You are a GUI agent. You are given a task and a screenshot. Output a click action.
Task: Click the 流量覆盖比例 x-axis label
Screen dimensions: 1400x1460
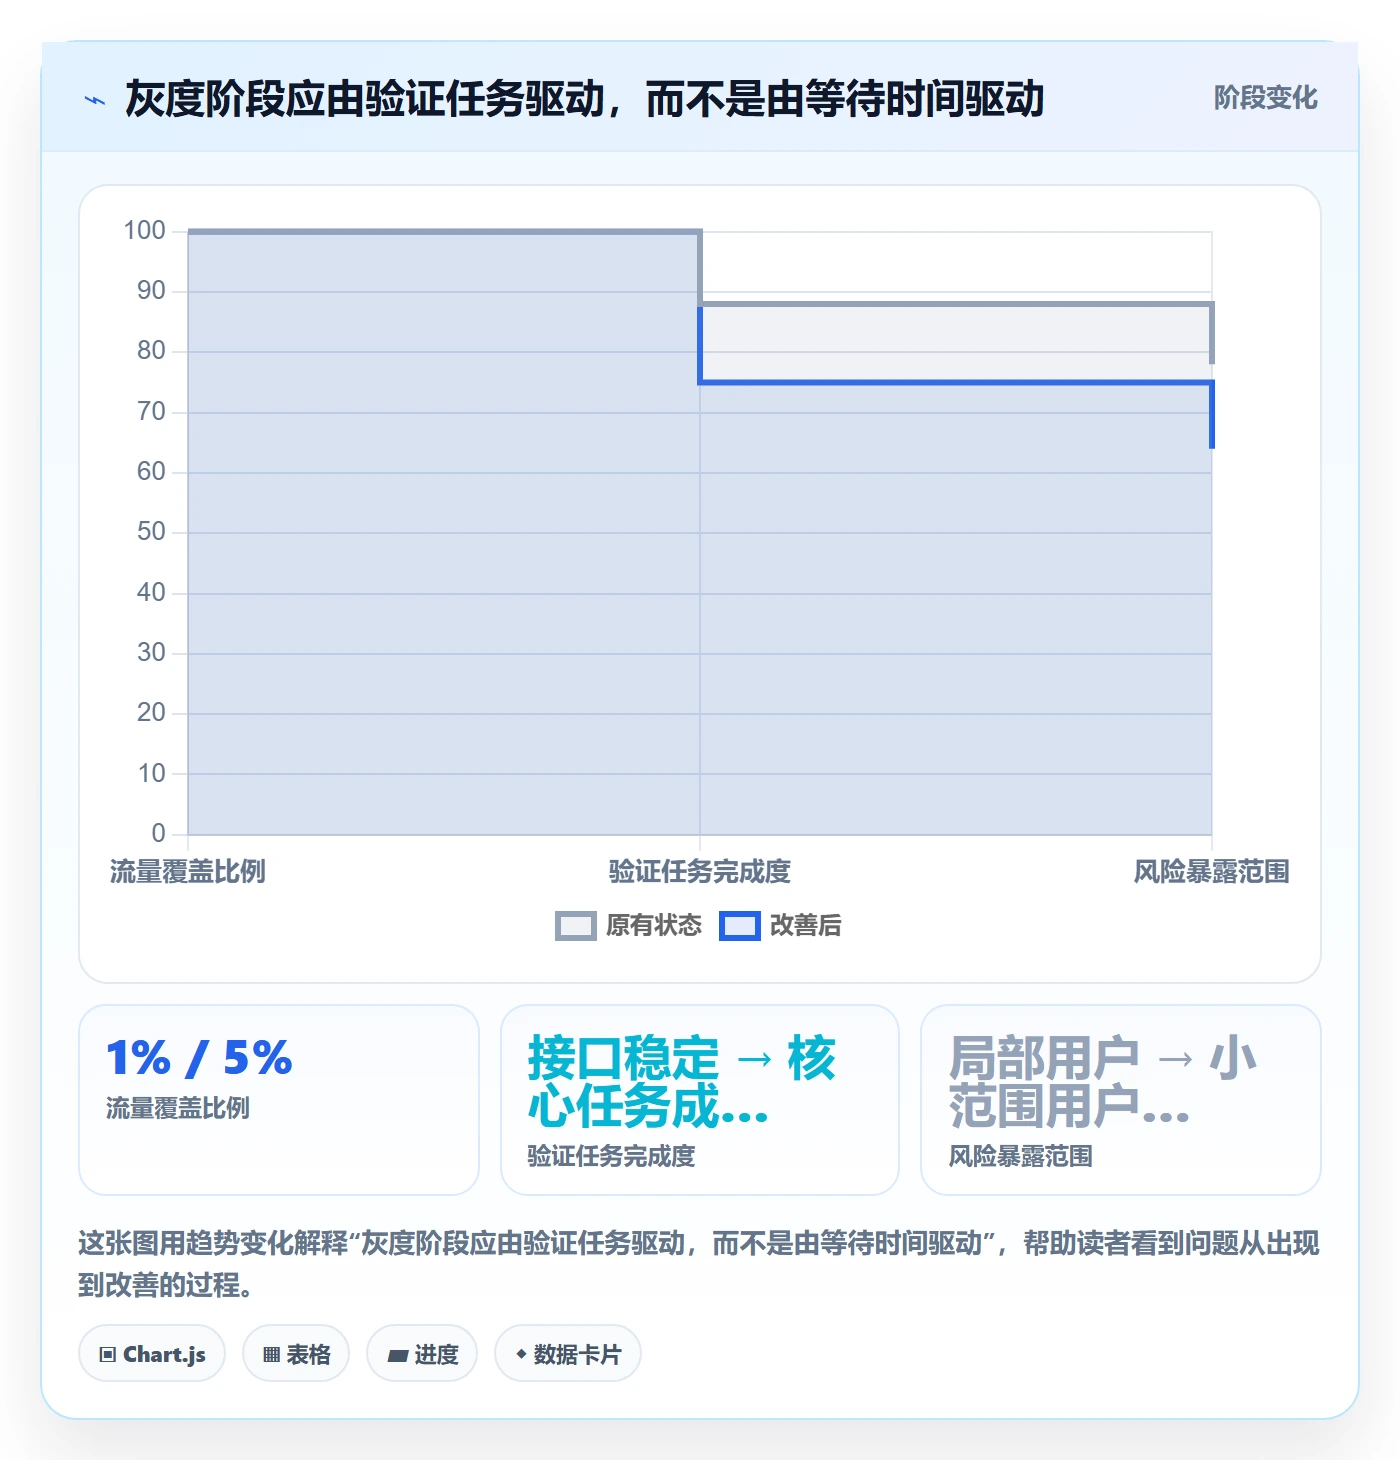pyautogui.click(x=188, y=872)
